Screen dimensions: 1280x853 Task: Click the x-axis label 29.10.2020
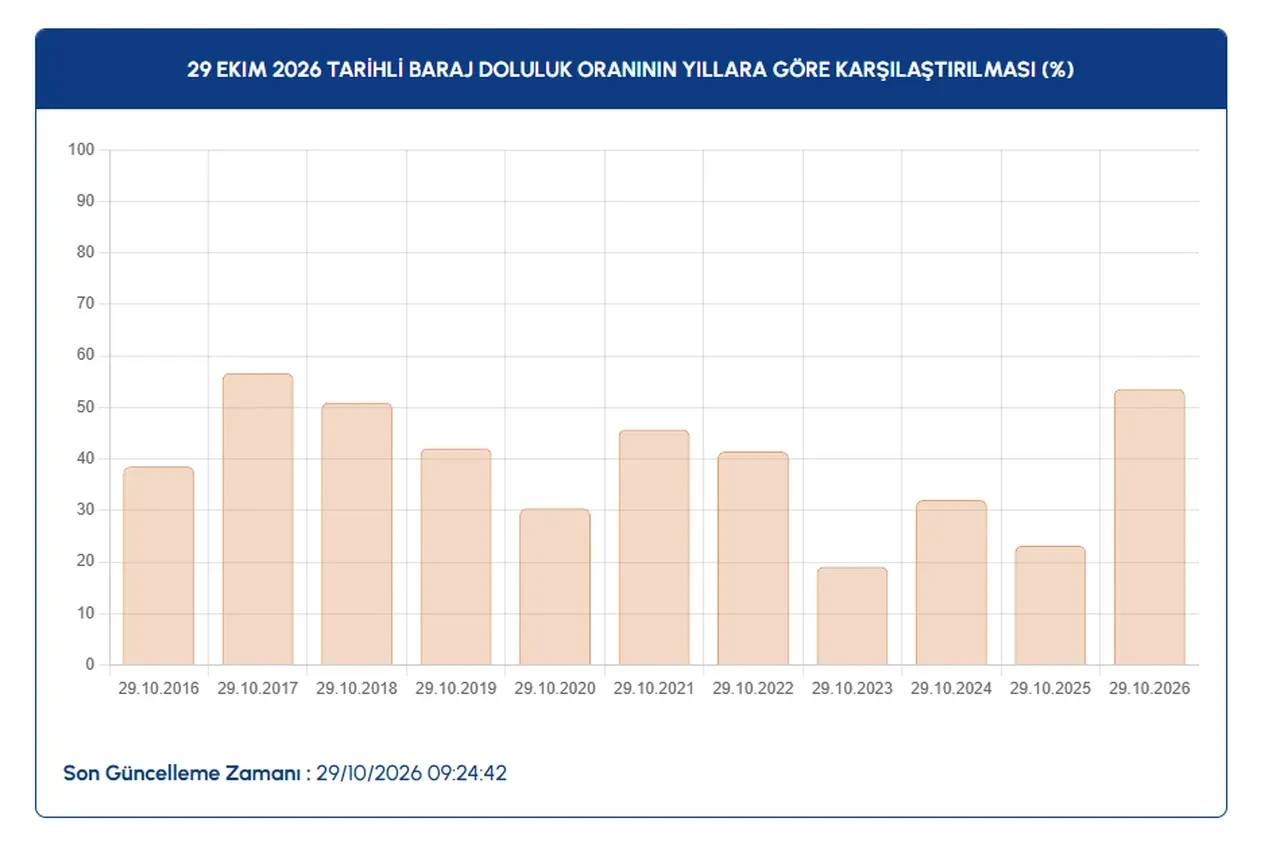point(555,689)
